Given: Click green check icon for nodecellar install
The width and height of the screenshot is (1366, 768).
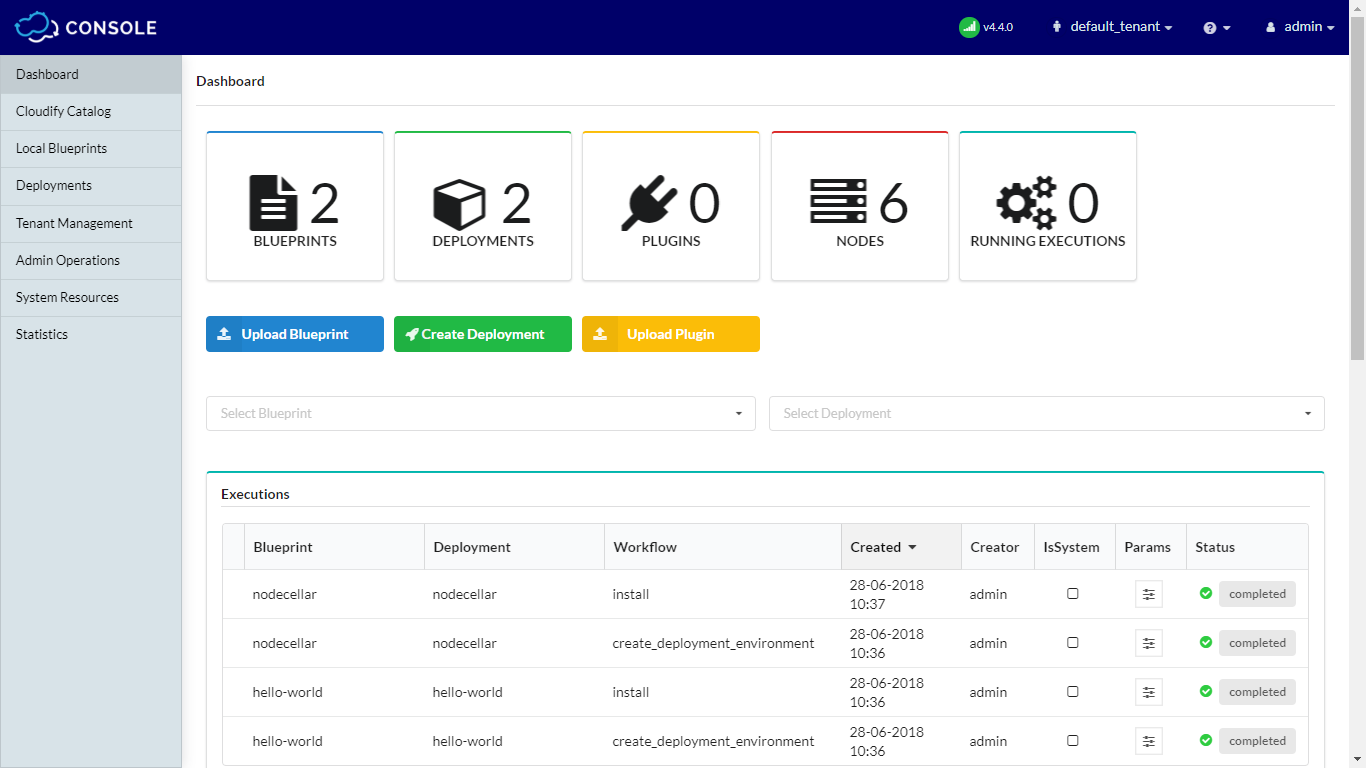Looking at the screenshot, I should pos(1206,593).
